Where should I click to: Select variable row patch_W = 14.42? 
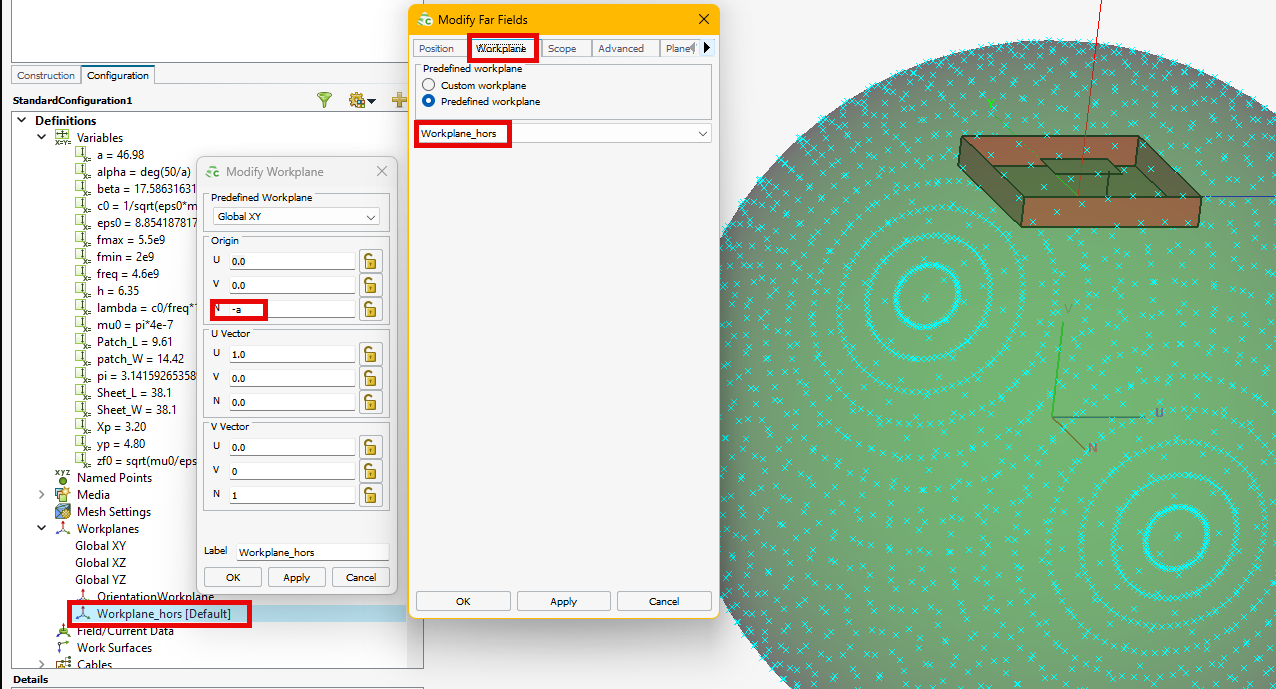(x=140, y=359)
